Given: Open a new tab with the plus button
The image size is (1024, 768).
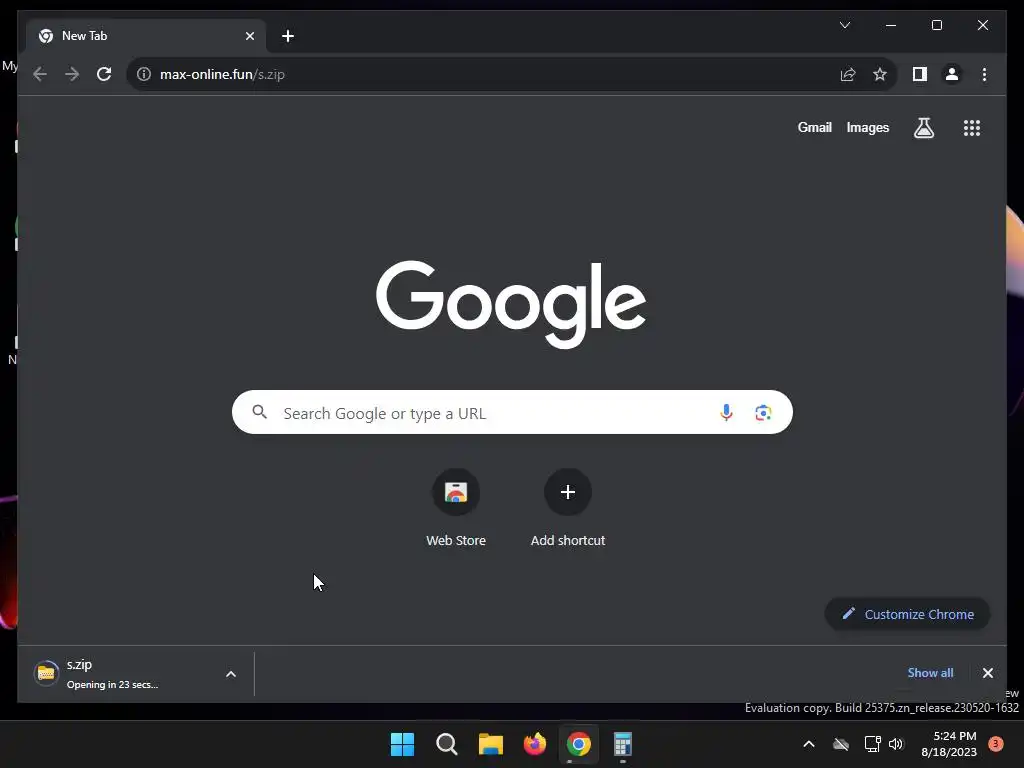Looking at the screenshot, I should coord(287,36).
